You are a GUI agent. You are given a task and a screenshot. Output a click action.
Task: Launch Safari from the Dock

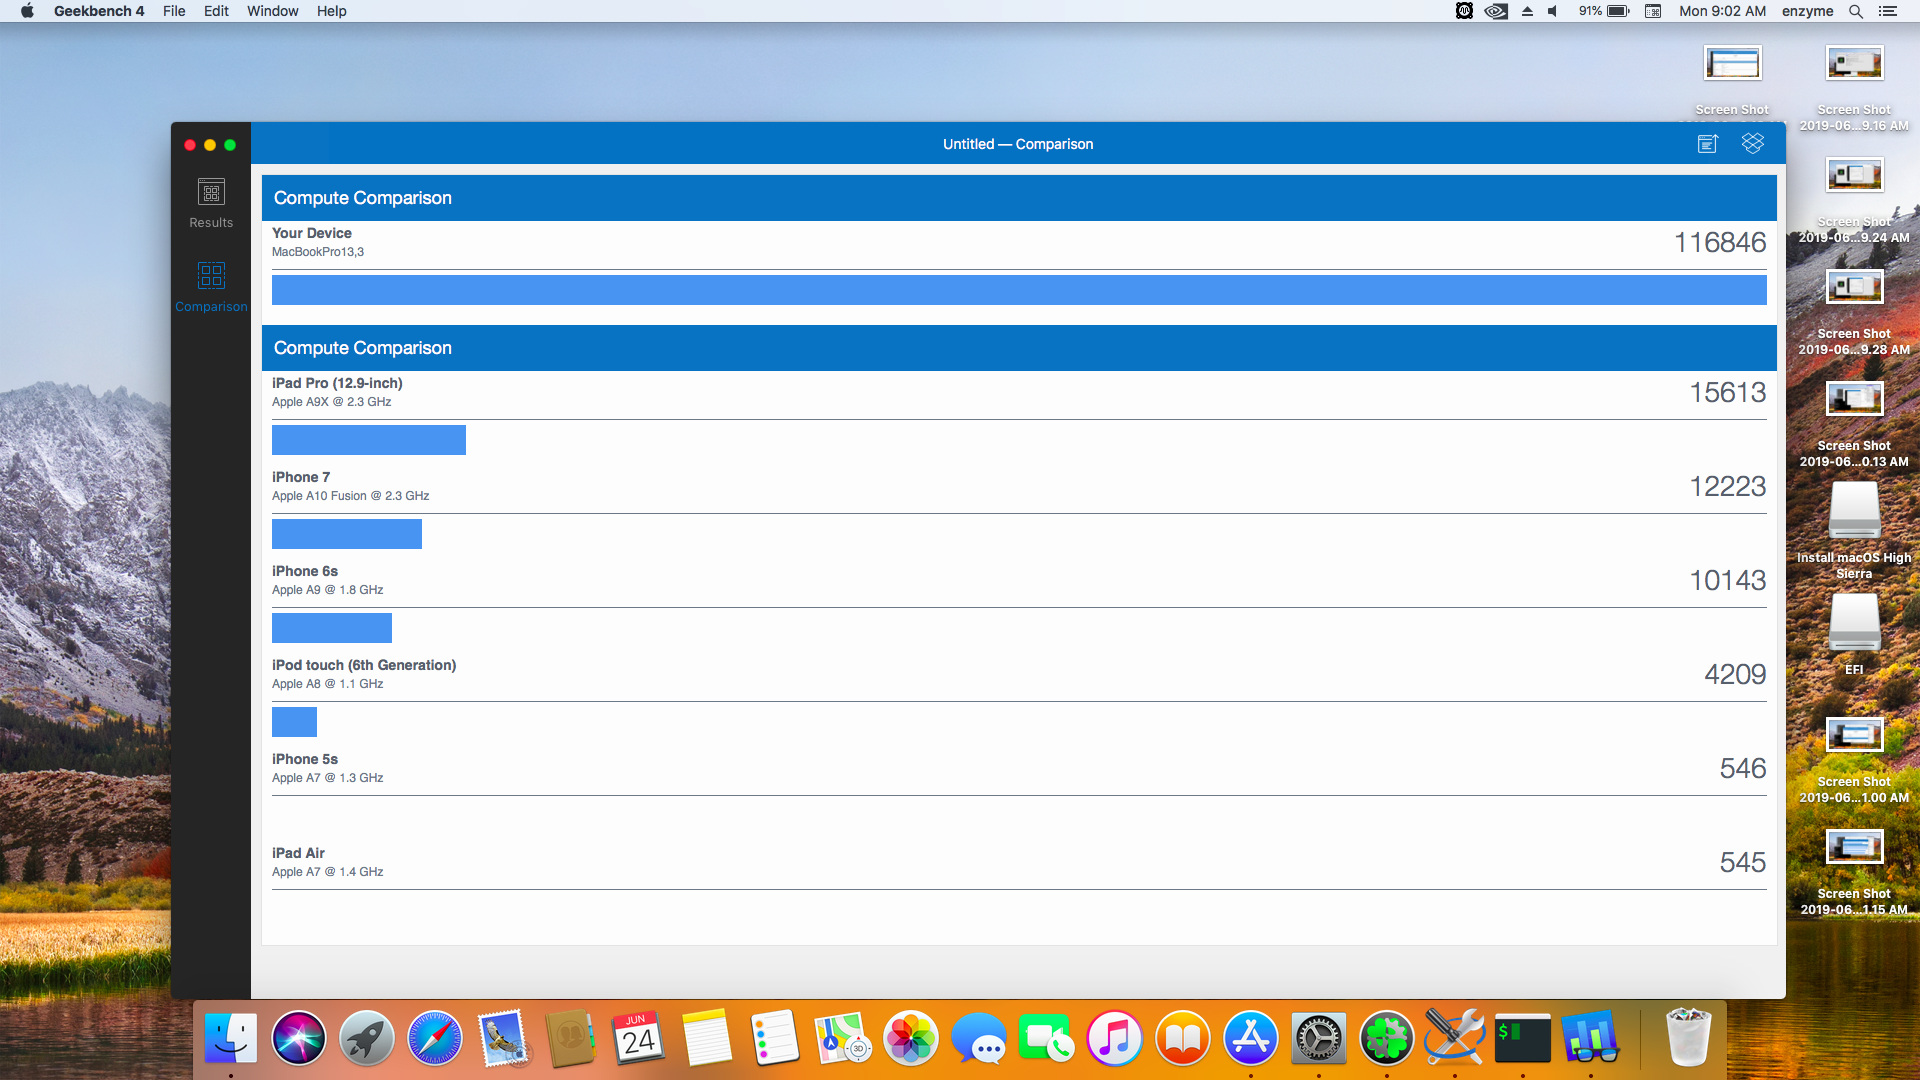click(x=435, y=1038)
